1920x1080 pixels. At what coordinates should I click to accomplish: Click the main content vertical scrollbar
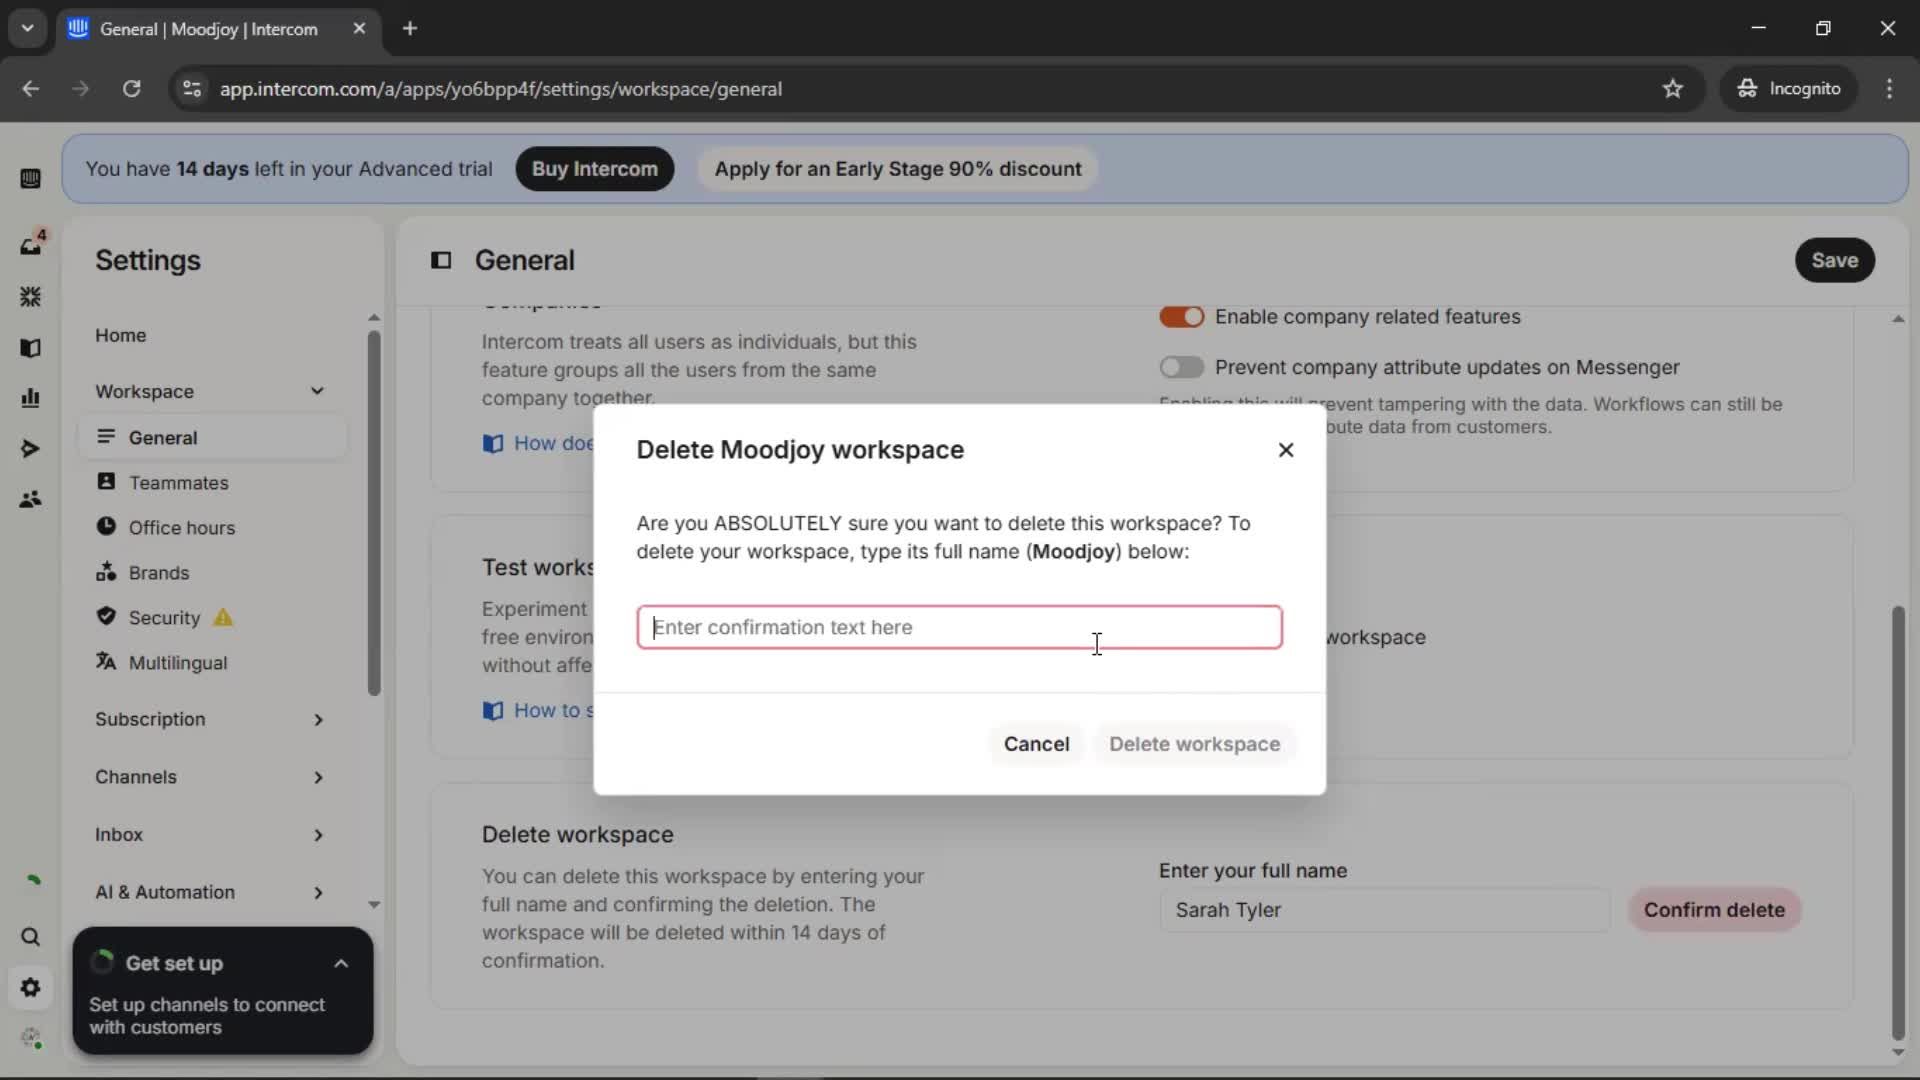[x=1898, y=822]
